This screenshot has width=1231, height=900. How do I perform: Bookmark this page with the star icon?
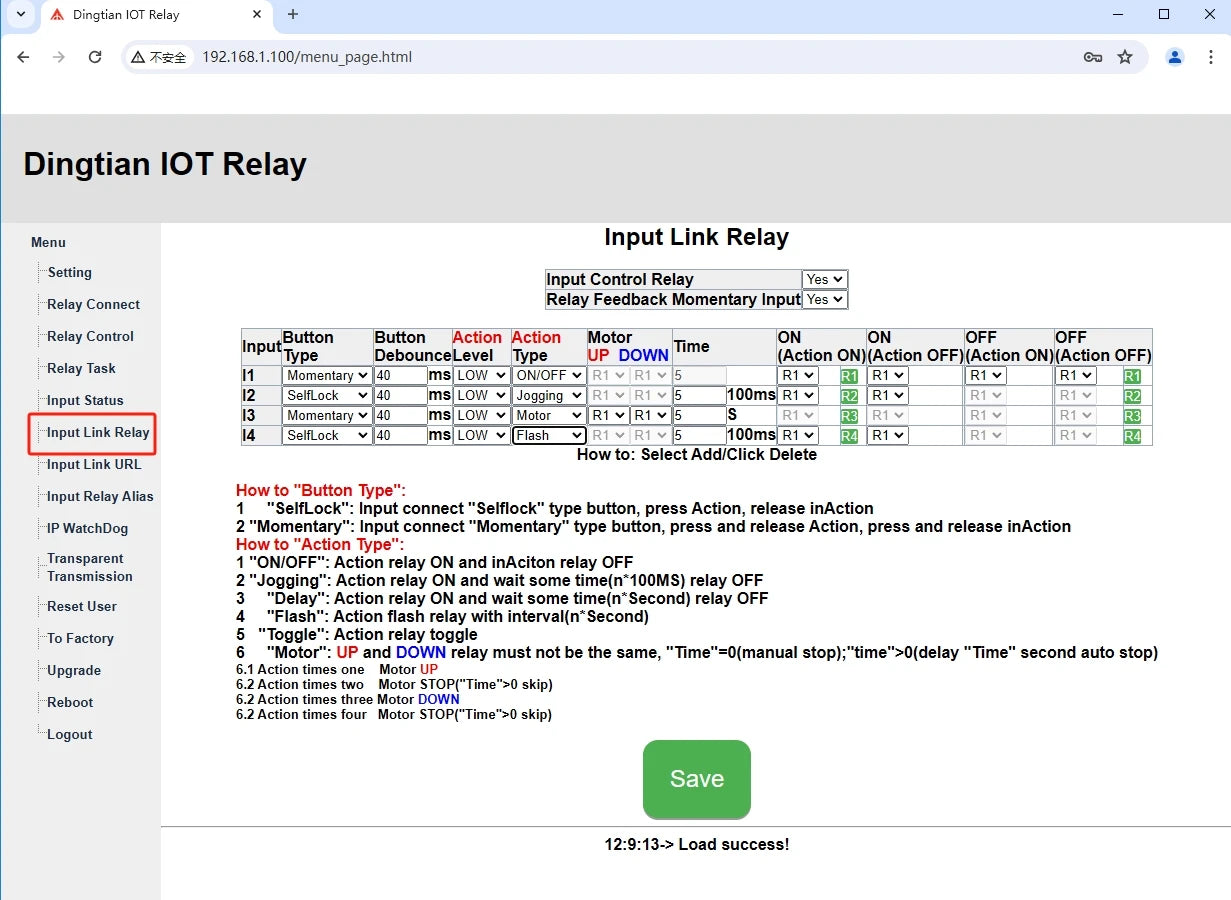point(1125,57)
